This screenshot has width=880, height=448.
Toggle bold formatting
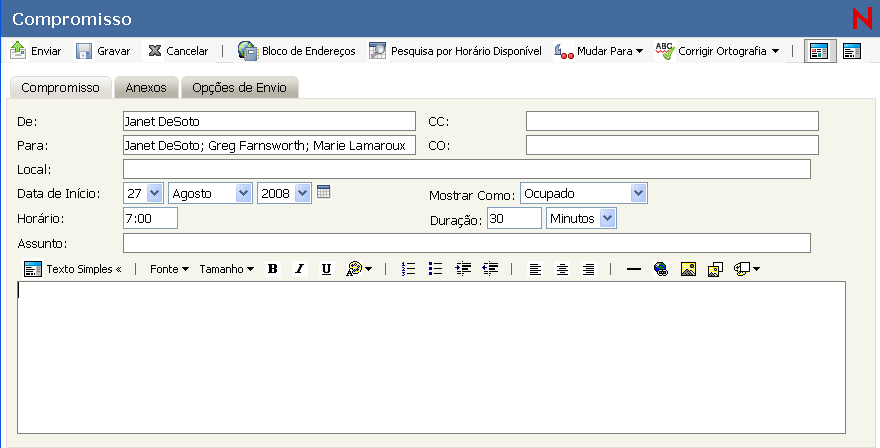pyautogui.click(x=273, y=269)
